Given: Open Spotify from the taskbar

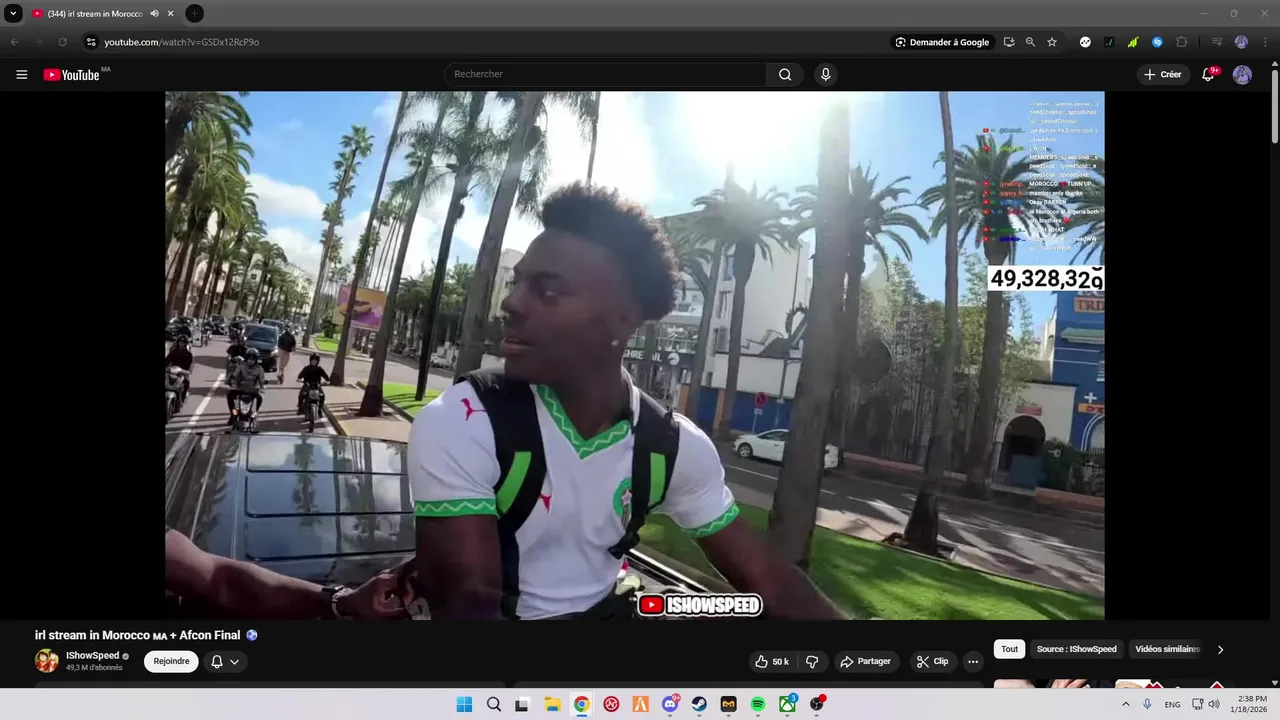Looking at the screenshot, I should tap(758, 704).
